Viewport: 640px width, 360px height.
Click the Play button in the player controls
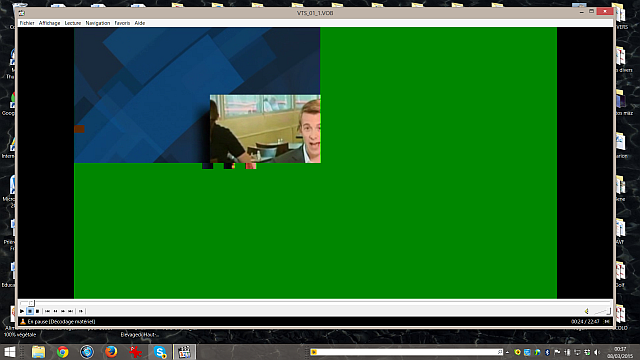pos(22,311)
